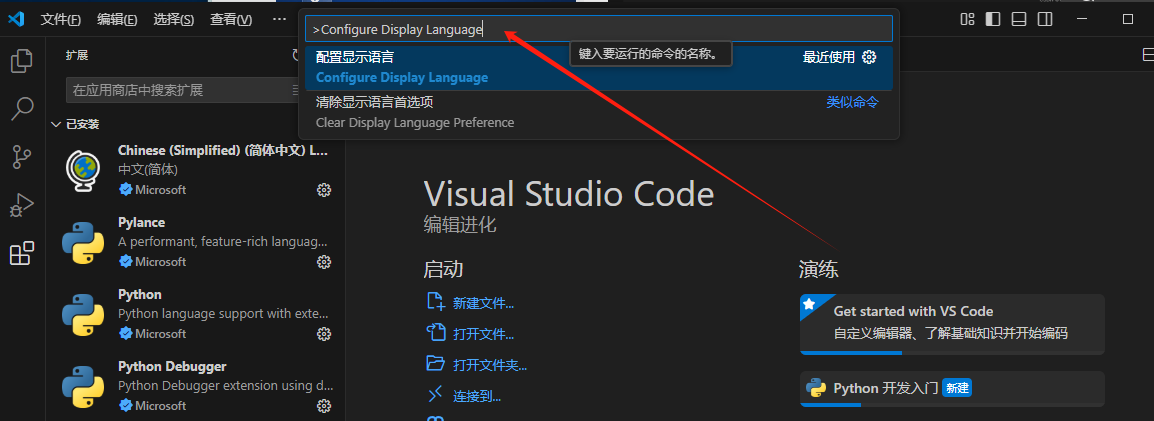Image resolution: width=1154 pixels, height=421 pixels.
Task: Open the Python extension manage gear
Action: coord(323,334)
